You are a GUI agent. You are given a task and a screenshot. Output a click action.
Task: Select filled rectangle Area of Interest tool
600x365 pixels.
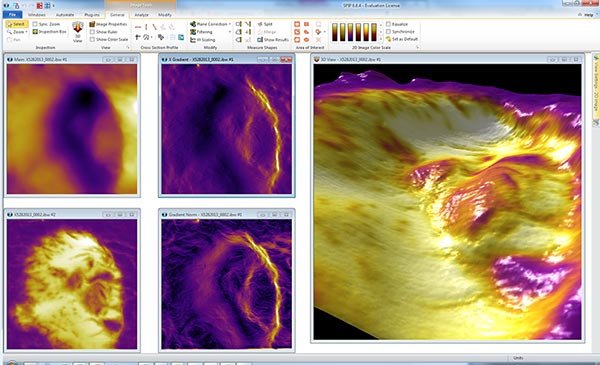click(307, 24)
